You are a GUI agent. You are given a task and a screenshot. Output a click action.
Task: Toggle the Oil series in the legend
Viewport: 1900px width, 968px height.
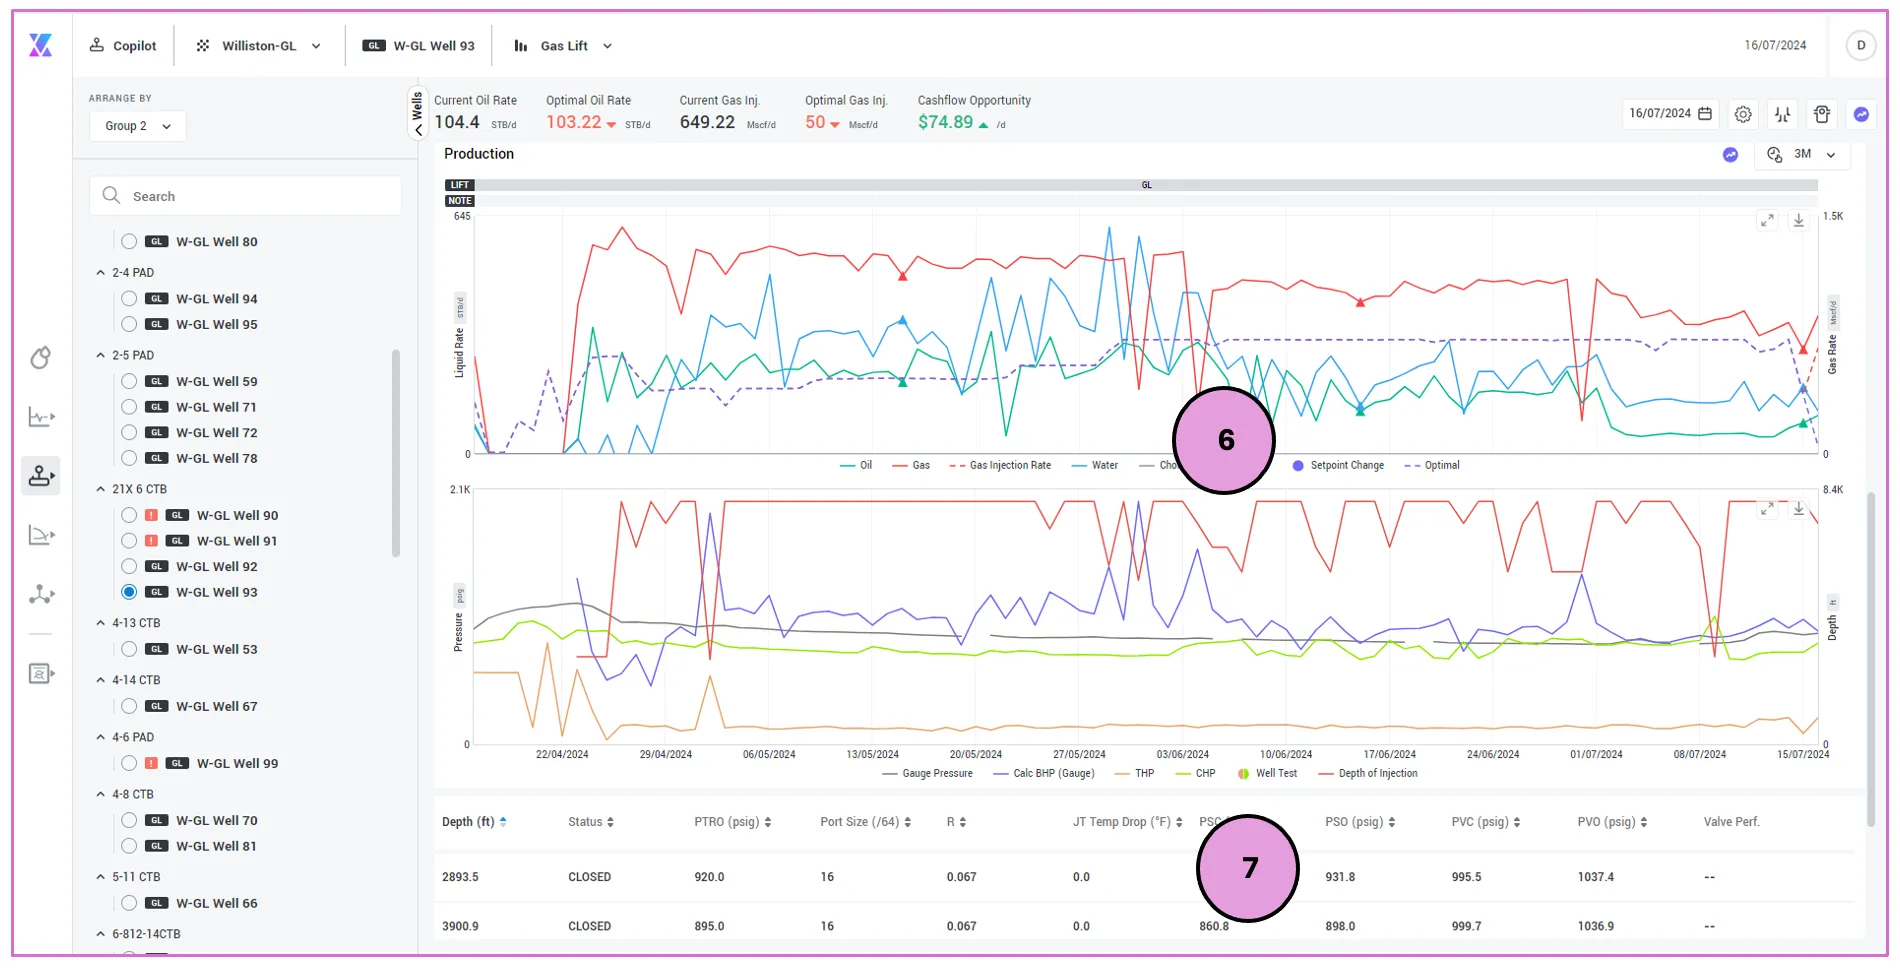pos(856,465)
